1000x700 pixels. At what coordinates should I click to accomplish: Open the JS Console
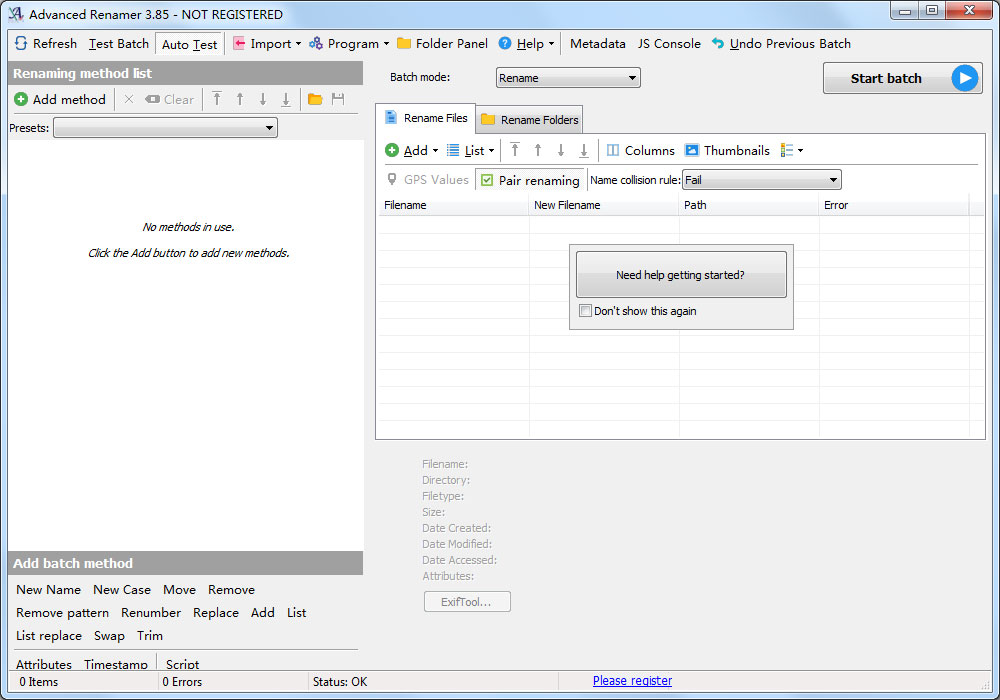669,43
